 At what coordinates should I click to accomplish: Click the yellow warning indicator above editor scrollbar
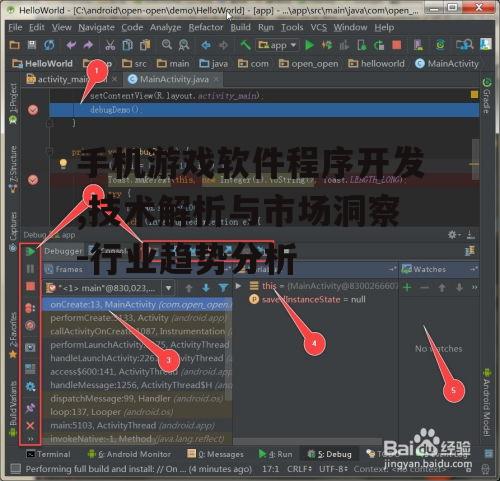(x=474, y=95)
